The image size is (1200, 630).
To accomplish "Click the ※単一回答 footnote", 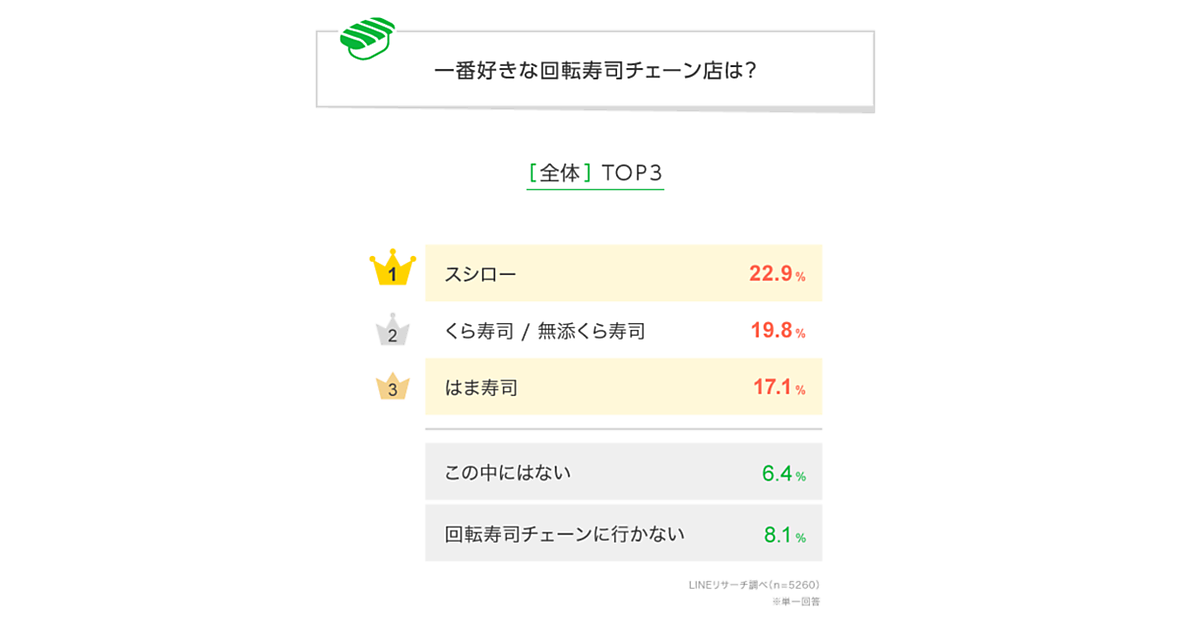I will 795,602.
